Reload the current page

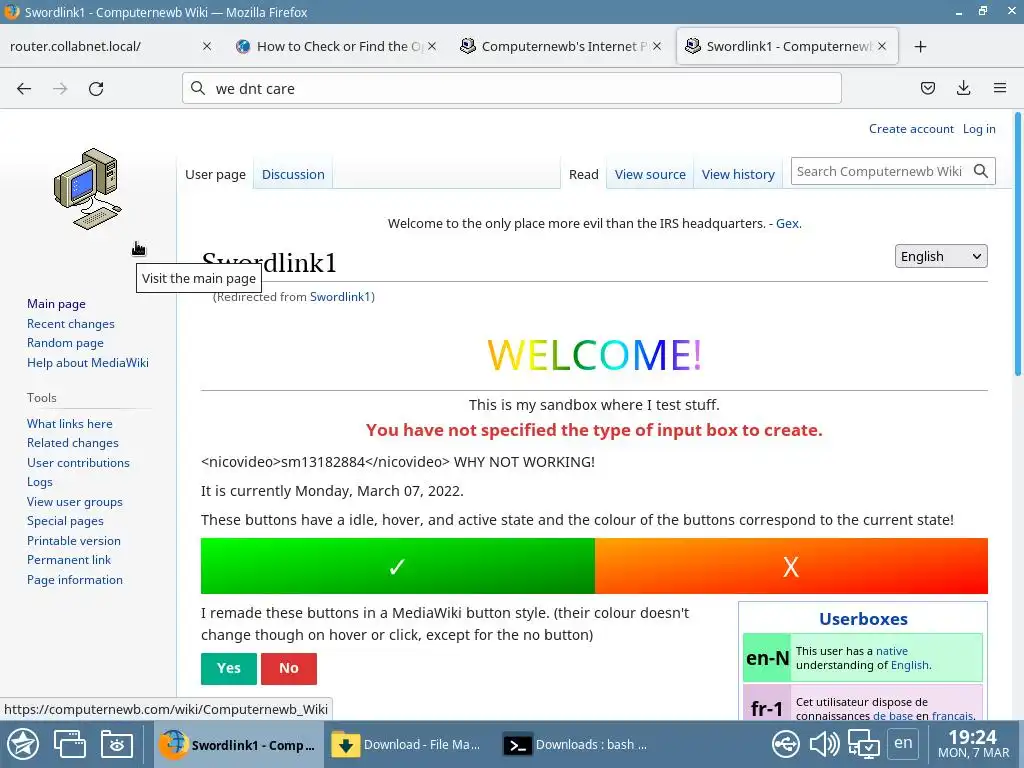[x=96, y=89]
